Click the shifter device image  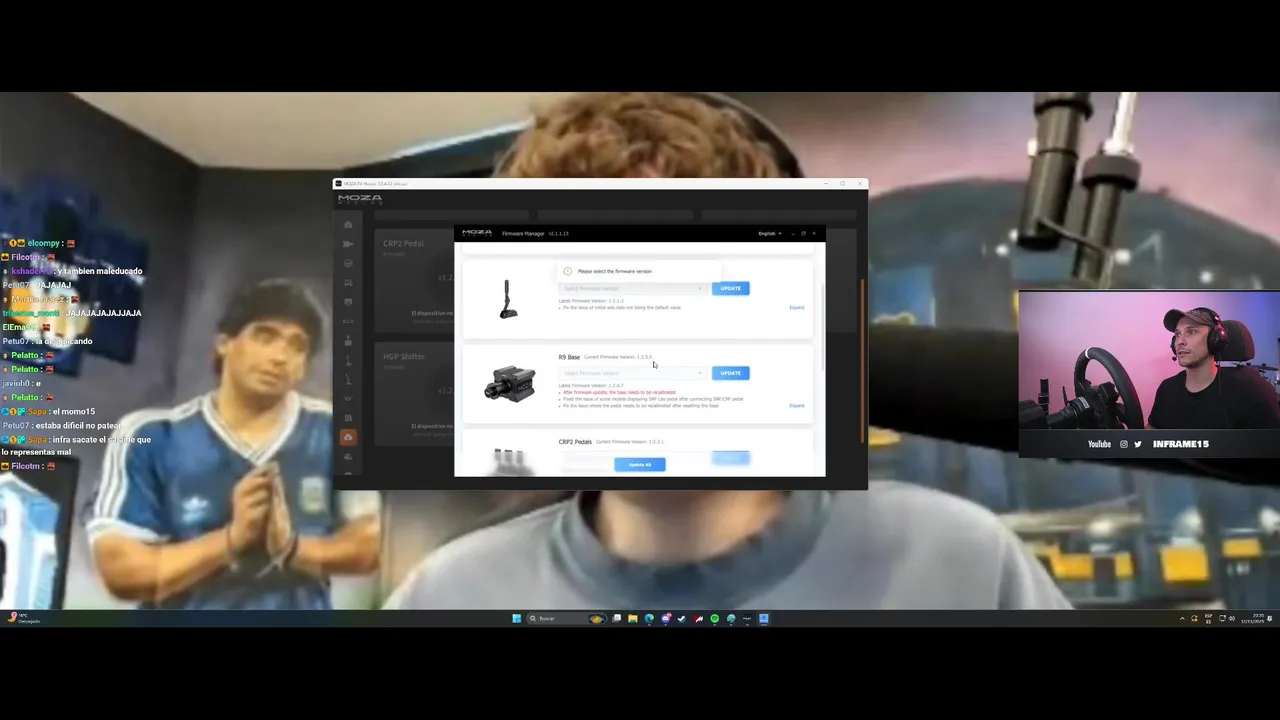509,299
